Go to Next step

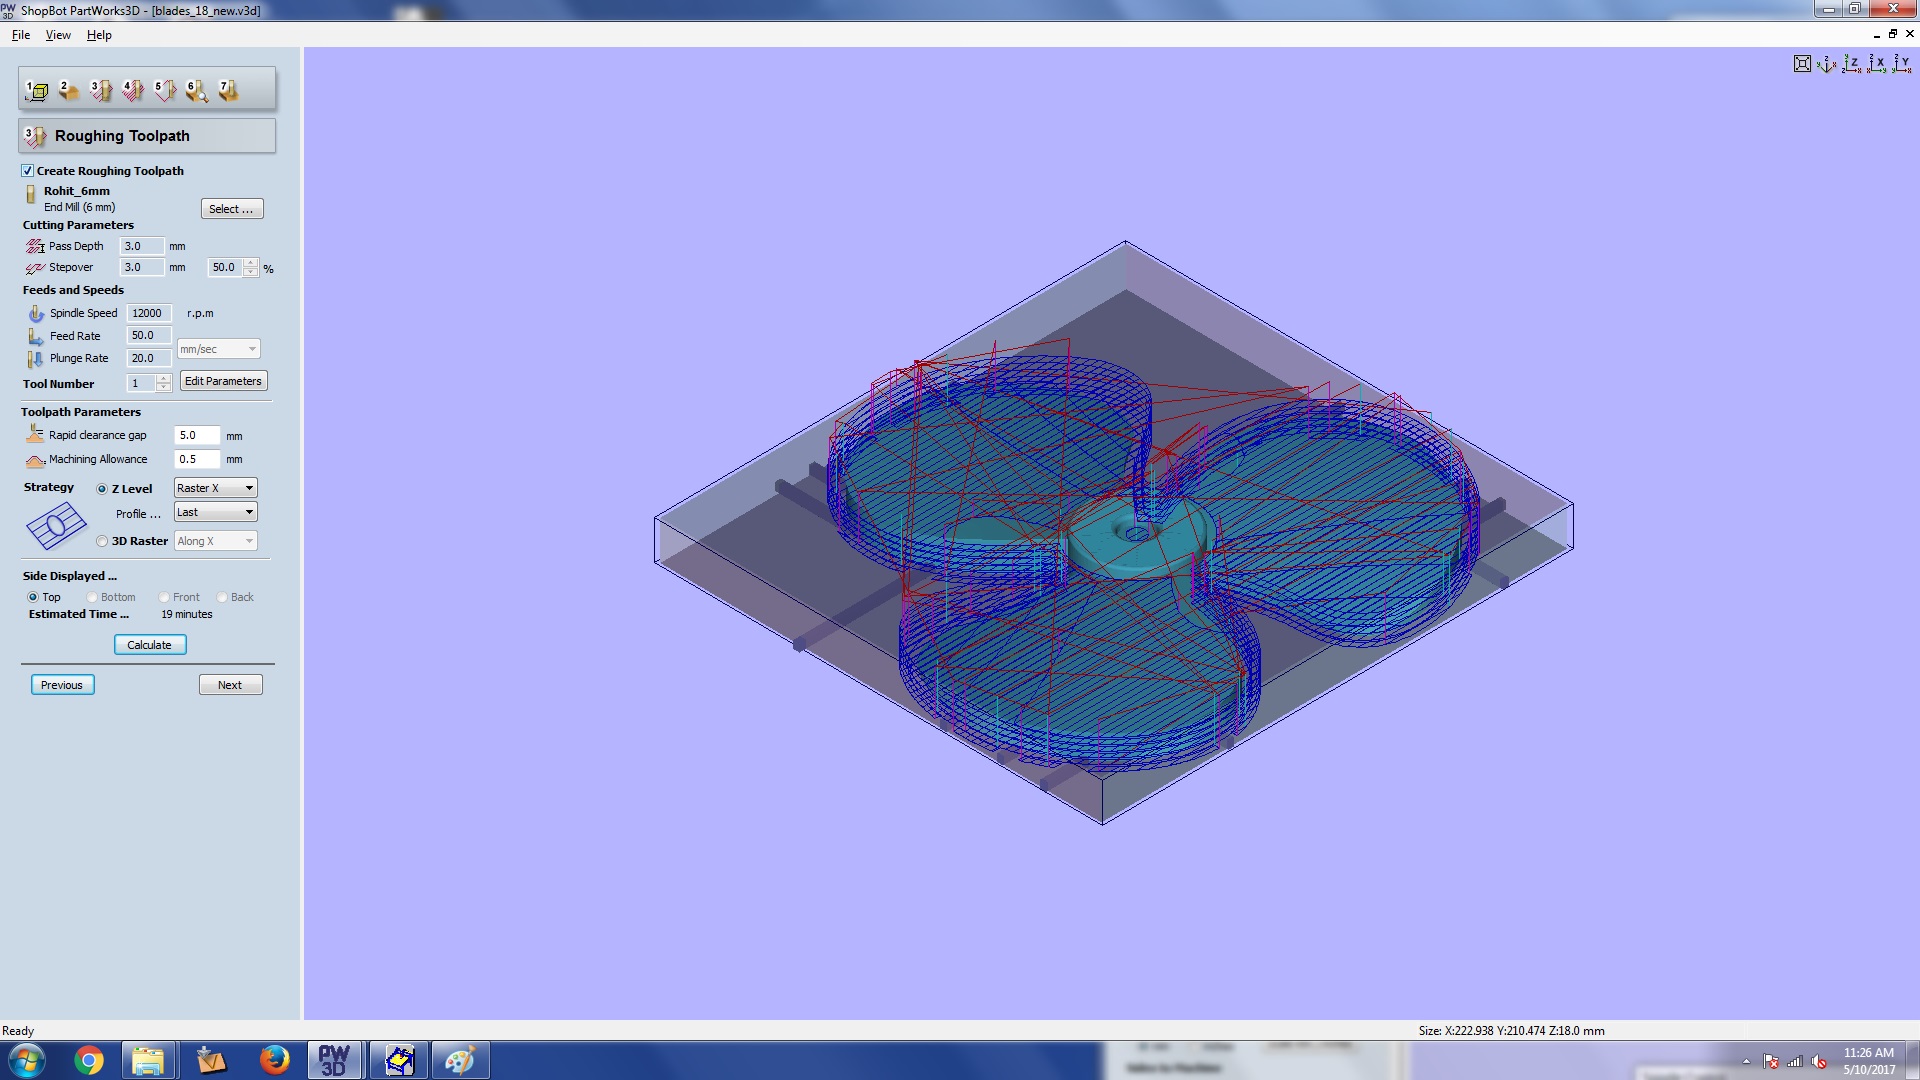[230, 685]
